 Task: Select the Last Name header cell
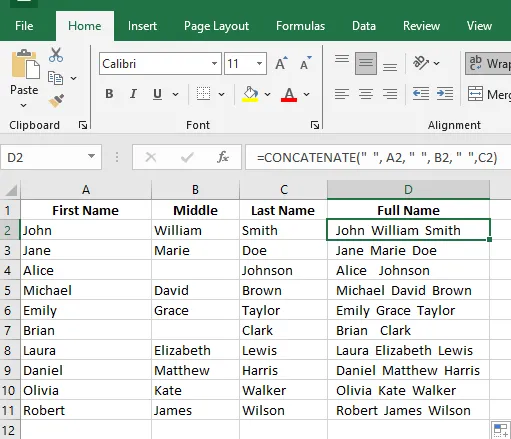click(x=283, y=210)
